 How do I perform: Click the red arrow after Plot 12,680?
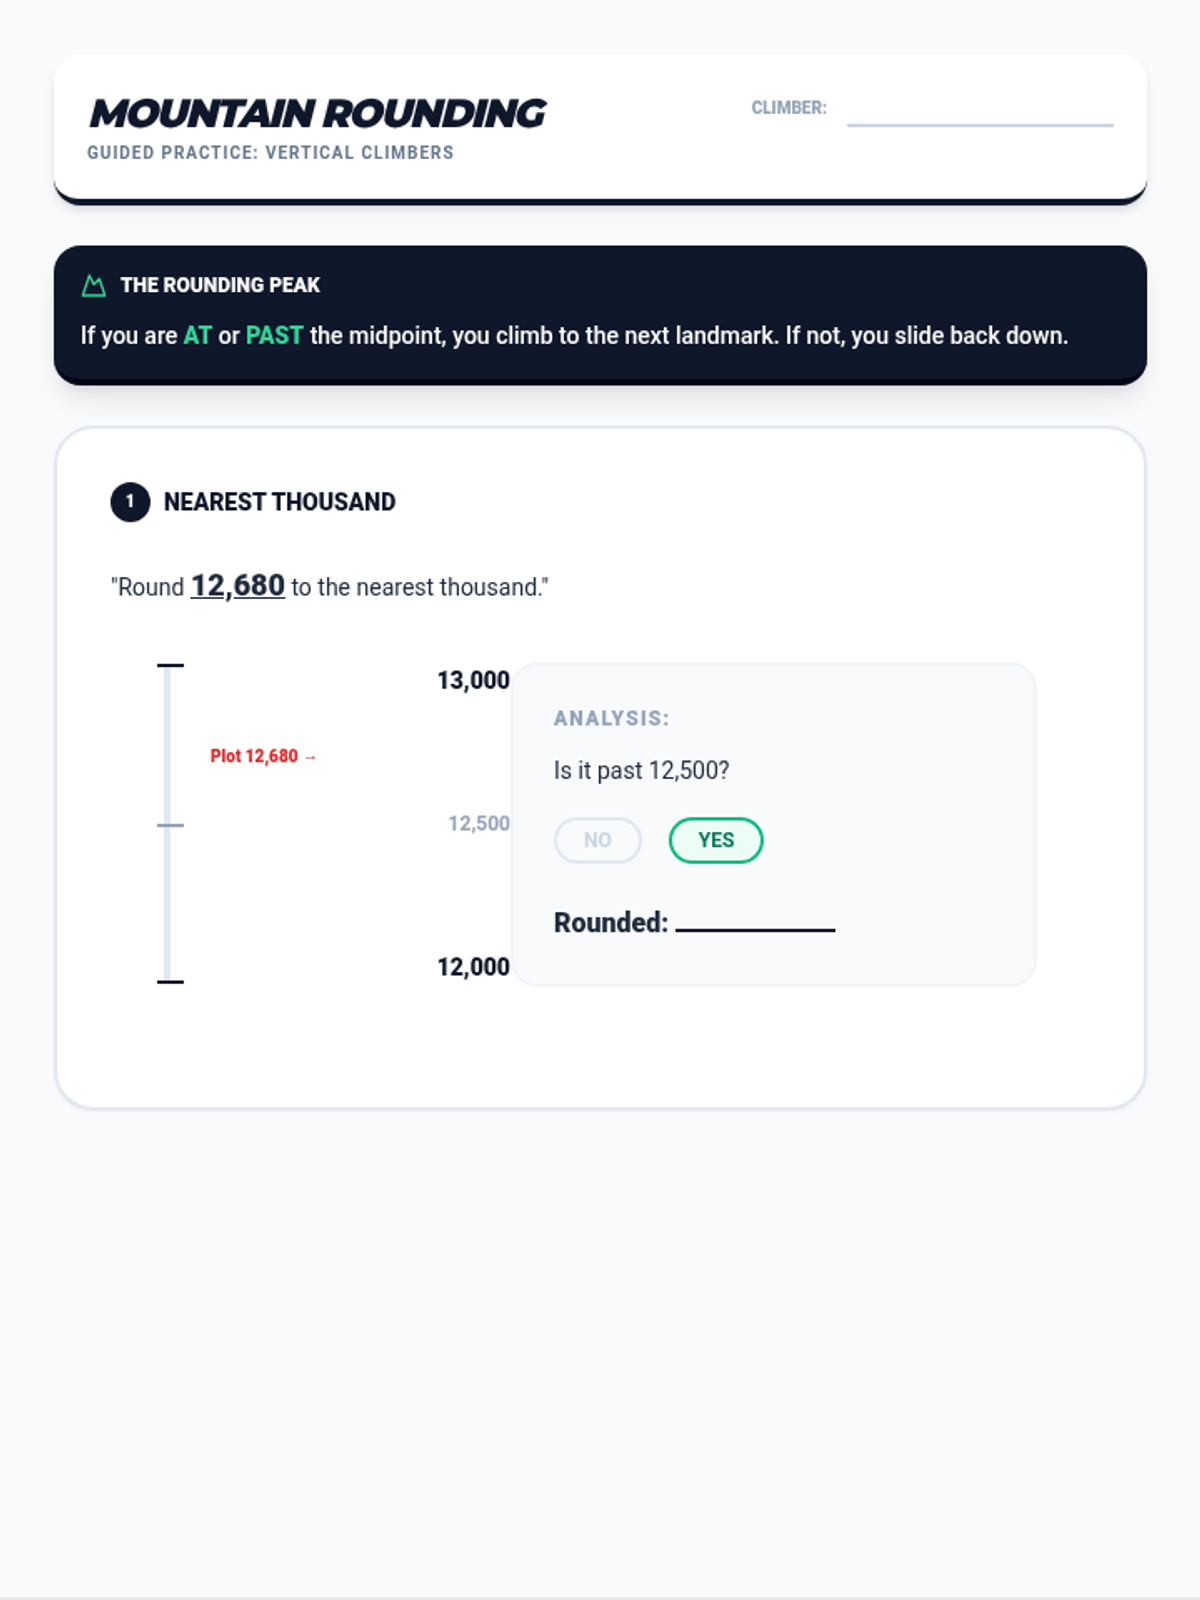click(x=310, y=757)
